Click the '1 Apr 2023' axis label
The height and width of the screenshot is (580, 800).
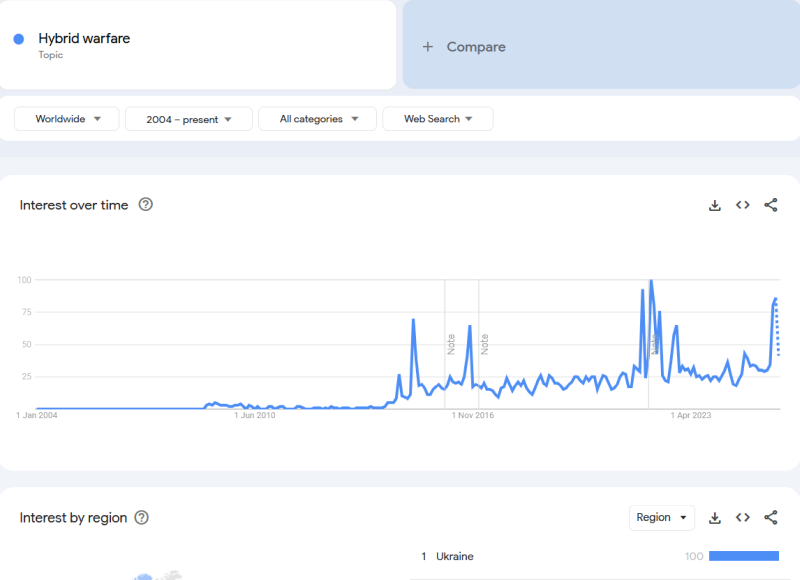click(x=691, y=415)
